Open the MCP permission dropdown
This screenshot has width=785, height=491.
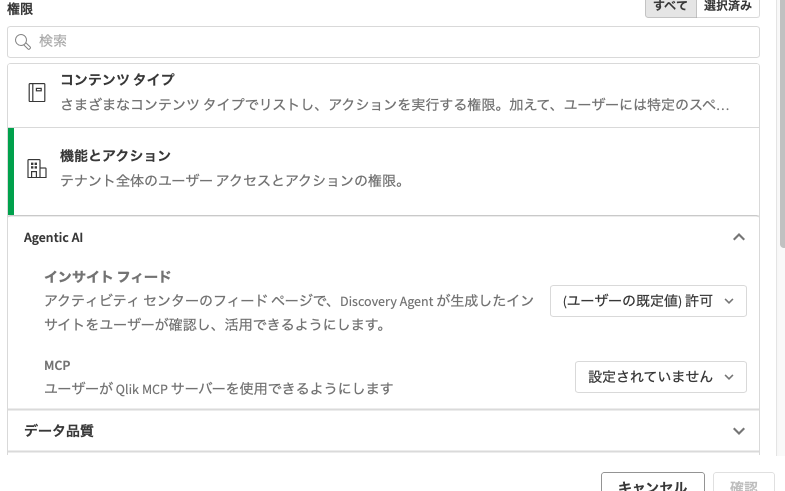[x=660, y=377]
